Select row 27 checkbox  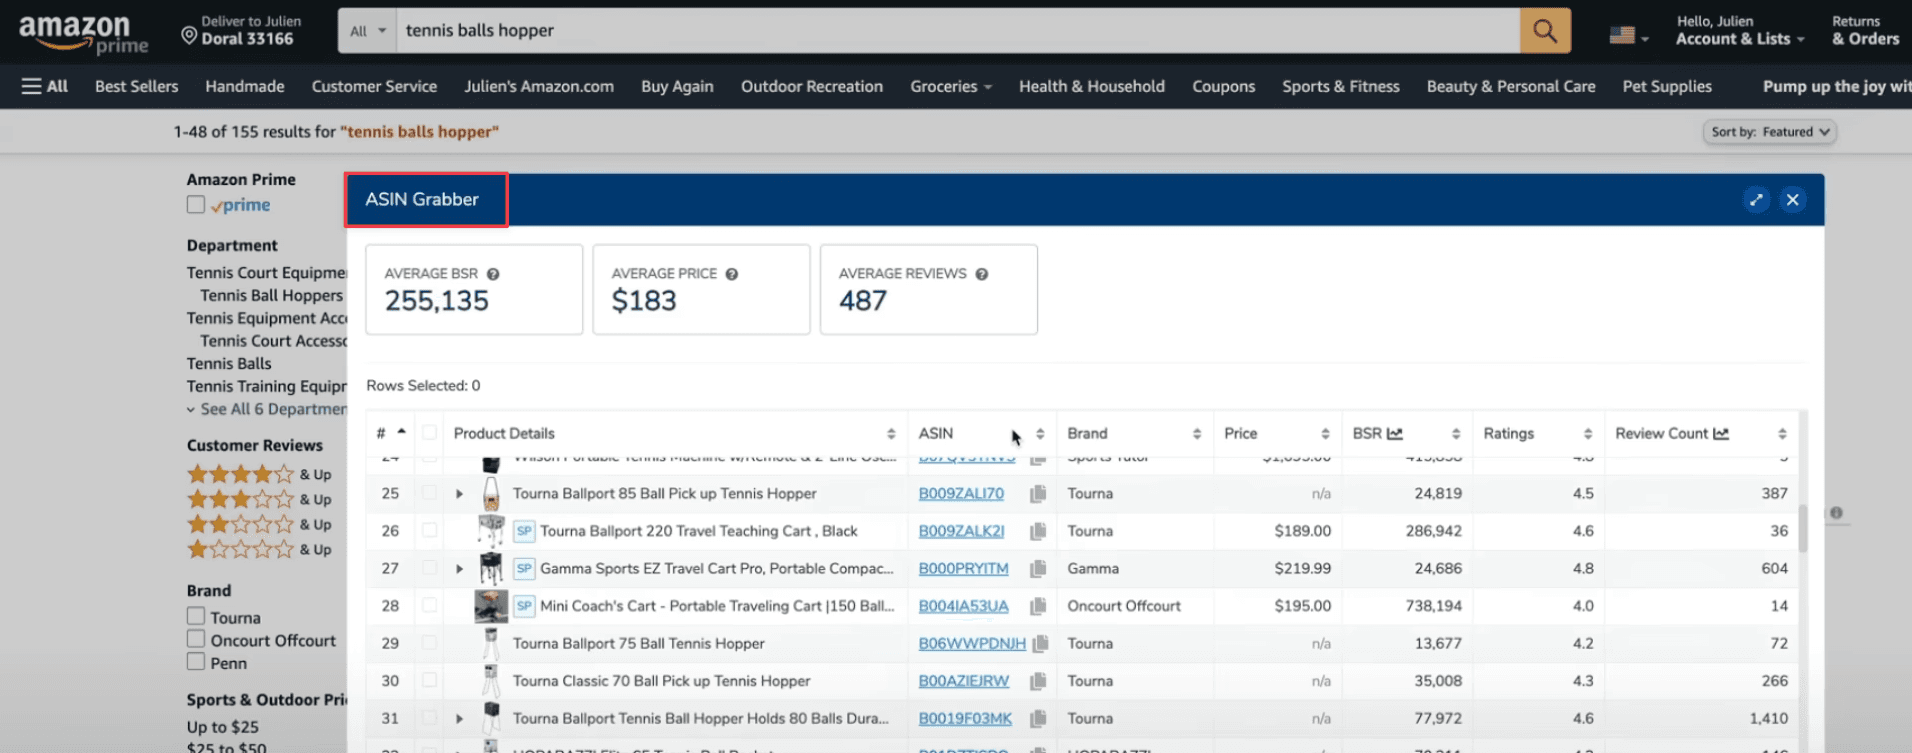tap(429, 568)
